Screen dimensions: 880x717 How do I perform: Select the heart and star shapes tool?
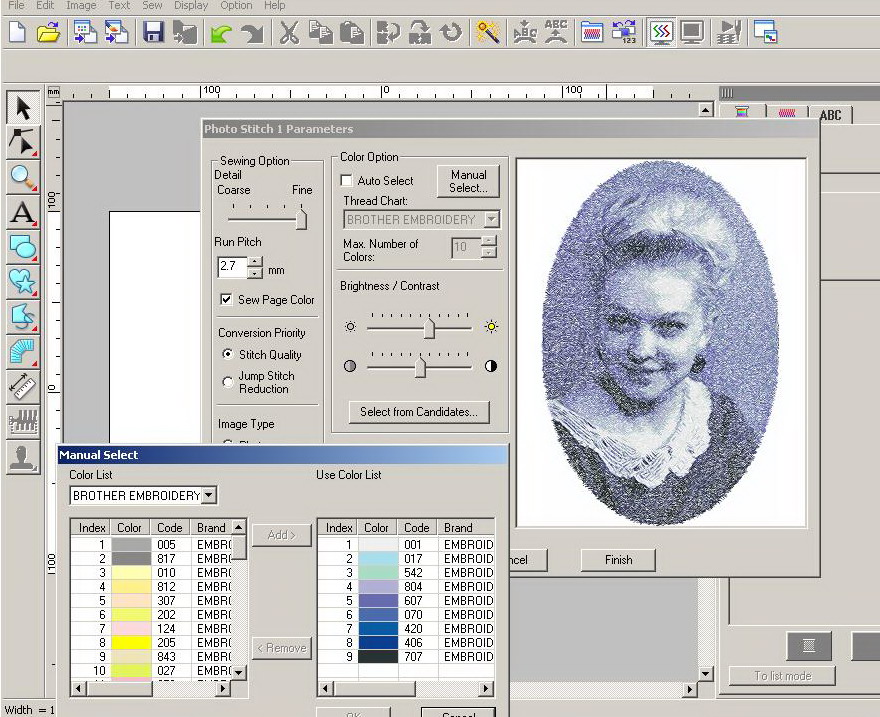pos(23,282)
